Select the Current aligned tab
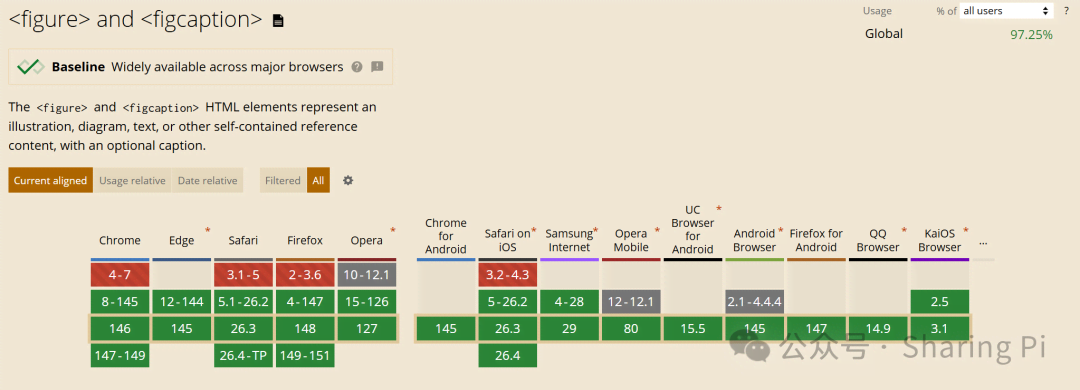 50,181
